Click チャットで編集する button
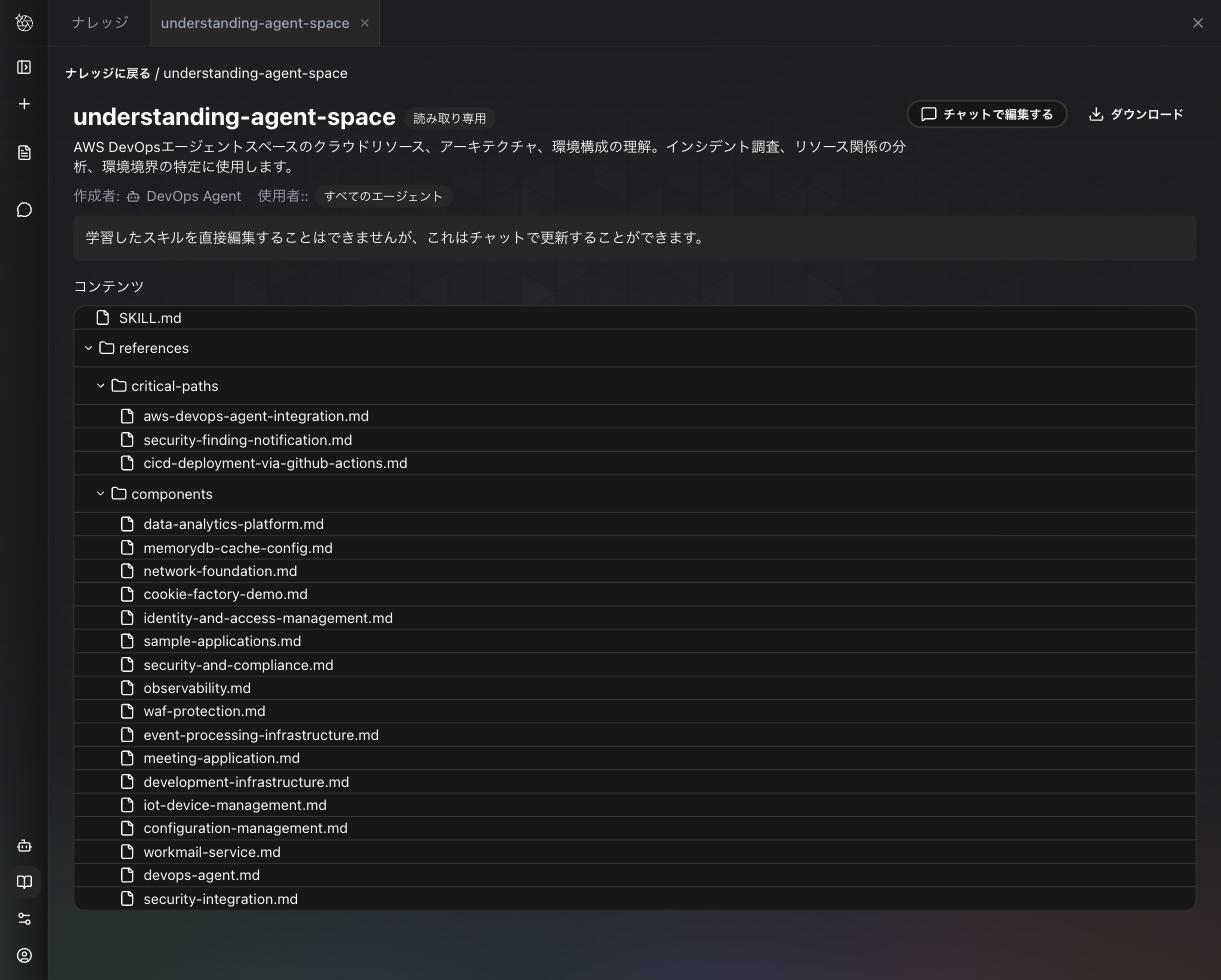Viewport: 1221px width, 980px height. [x=987, y=114]
